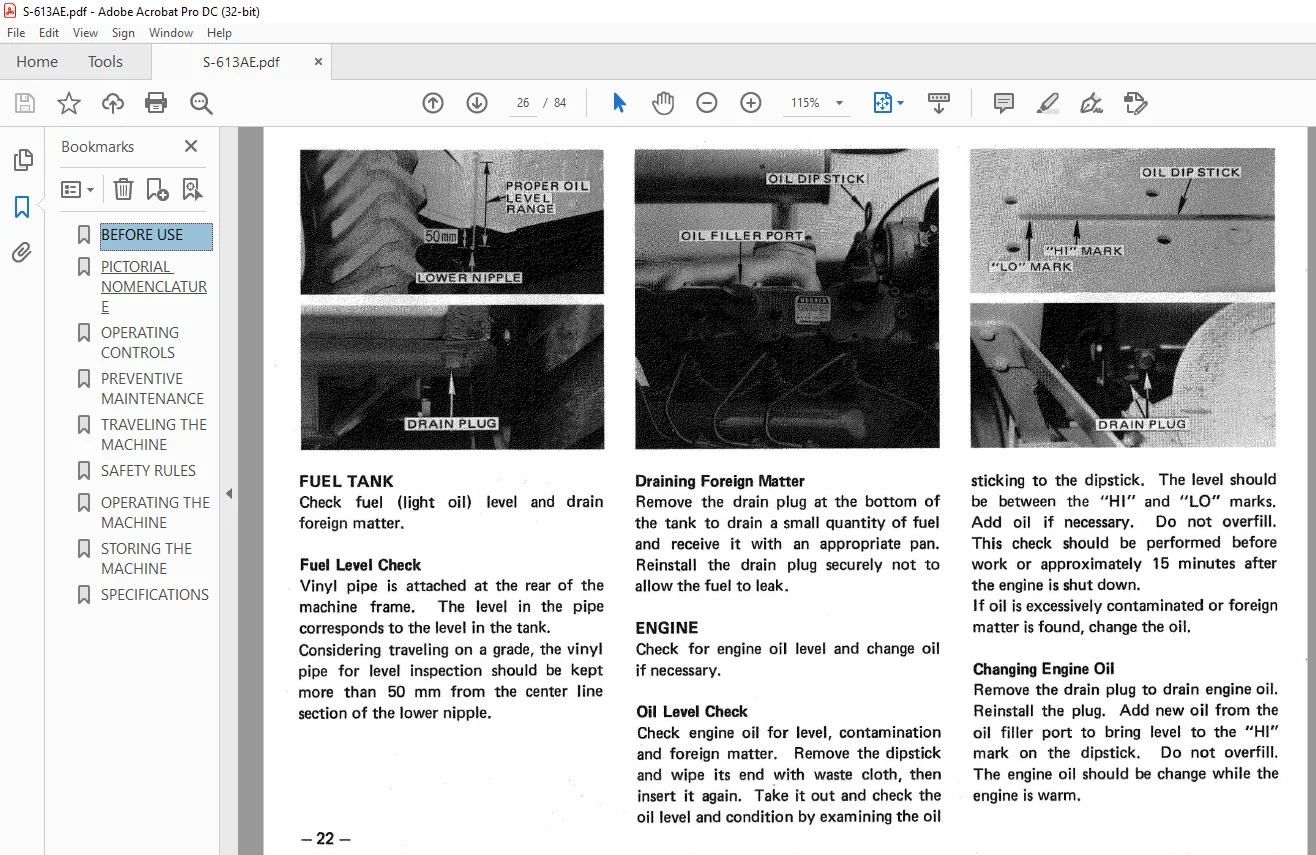The height and width of the screenshot is (855, 1316).
Task: Open the View menu
Action: pyautogui.click(x=85, y=33)
